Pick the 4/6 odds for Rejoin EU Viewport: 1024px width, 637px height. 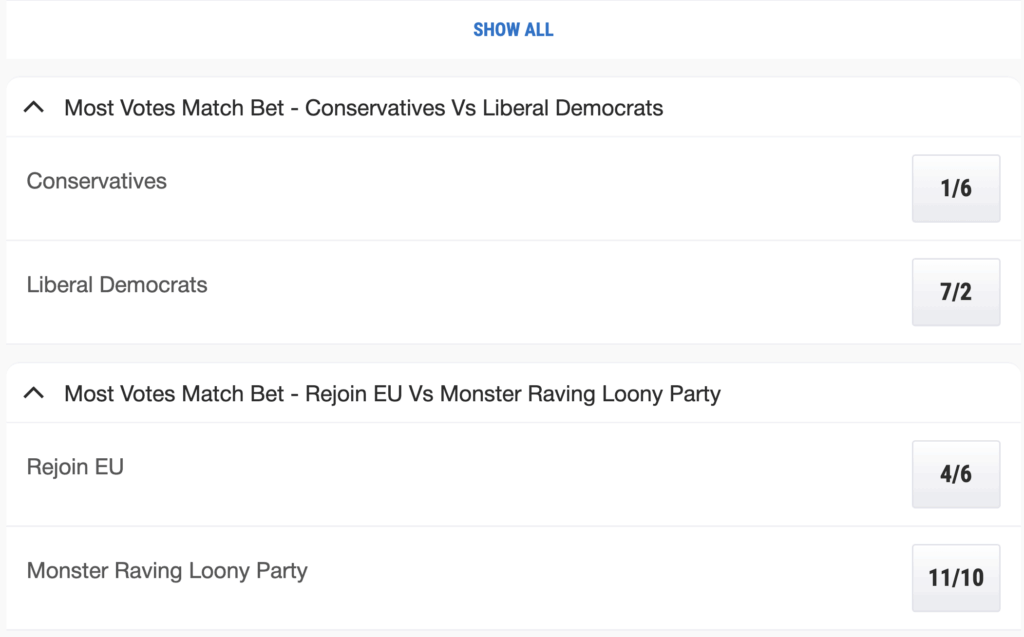(x=955, y=474)
